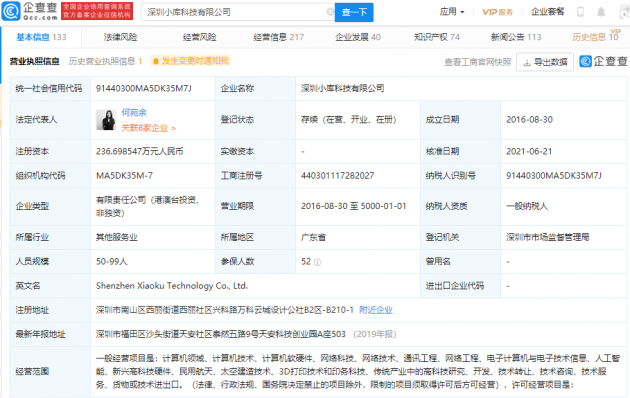
Task: Click the 查一下 search button
Action: coord(354,12)
